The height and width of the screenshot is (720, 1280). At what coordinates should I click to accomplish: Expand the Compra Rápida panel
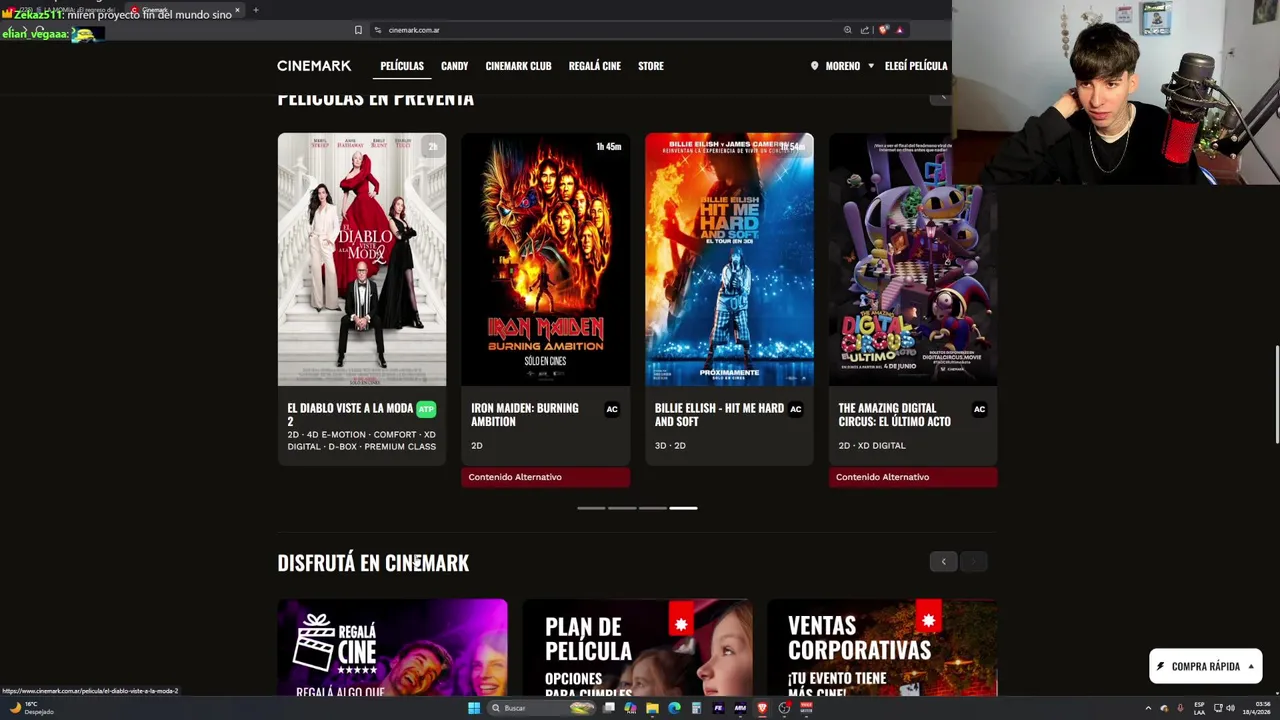[1205, 666]
